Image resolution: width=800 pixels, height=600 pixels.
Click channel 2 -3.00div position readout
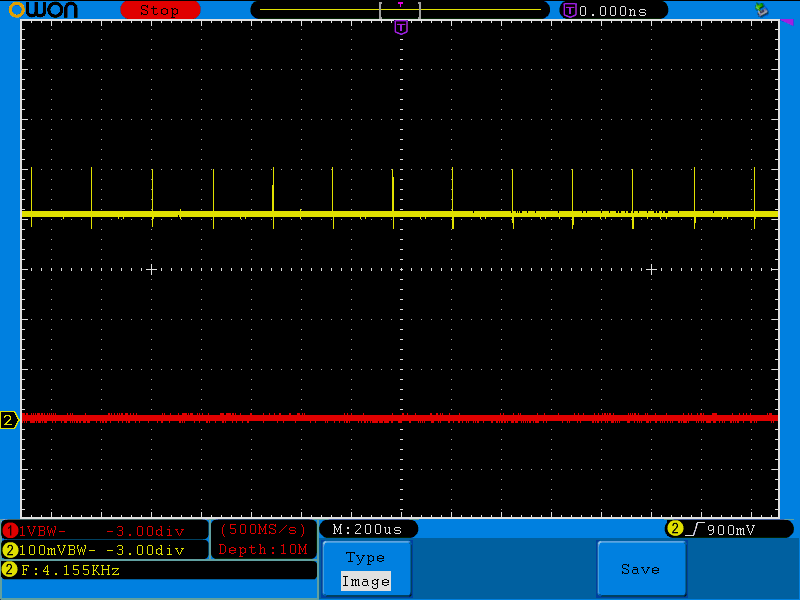145,550
